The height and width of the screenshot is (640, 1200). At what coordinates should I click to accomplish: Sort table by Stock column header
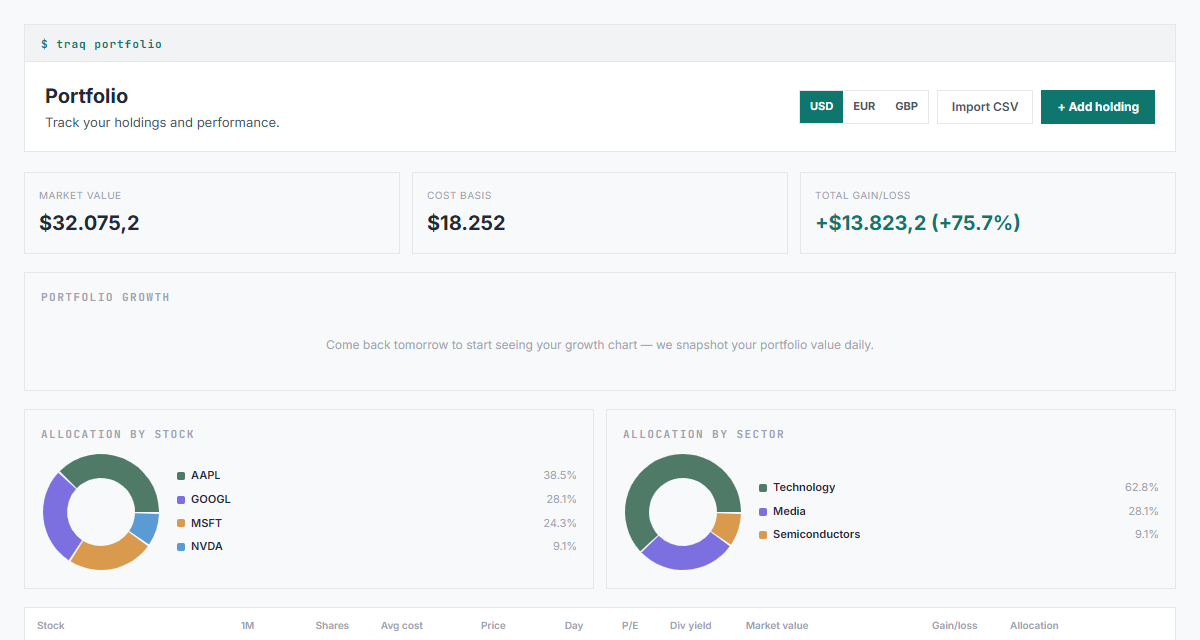click(x=51, y=626)
